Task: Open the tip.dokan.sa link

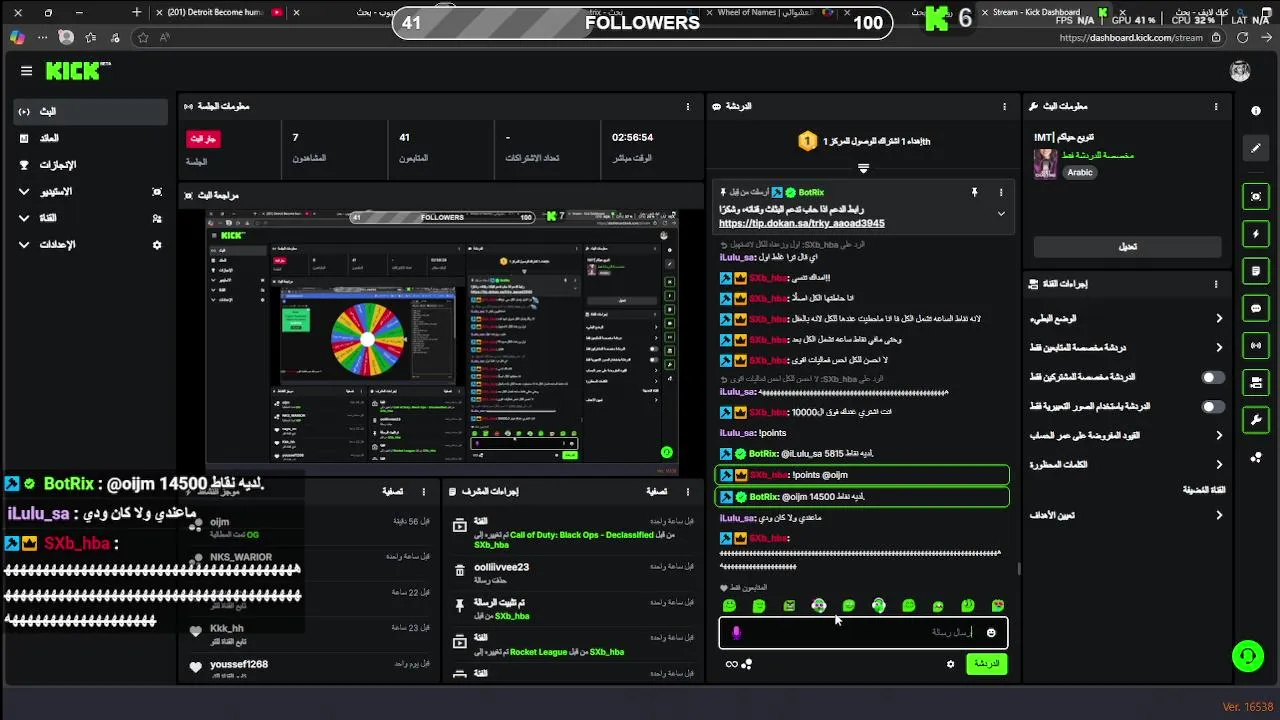Action: pyautogui.click(x=801, y=224)
